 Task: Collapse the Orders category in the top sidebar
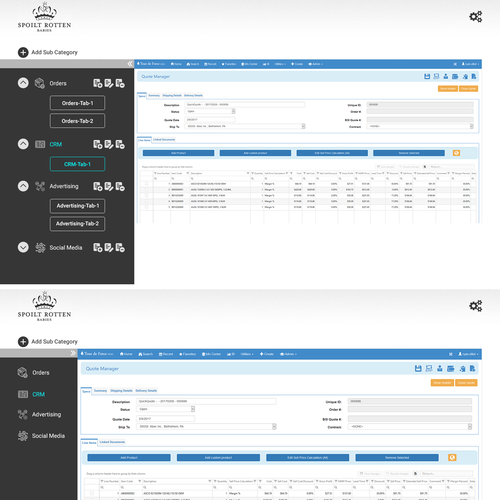23,83
